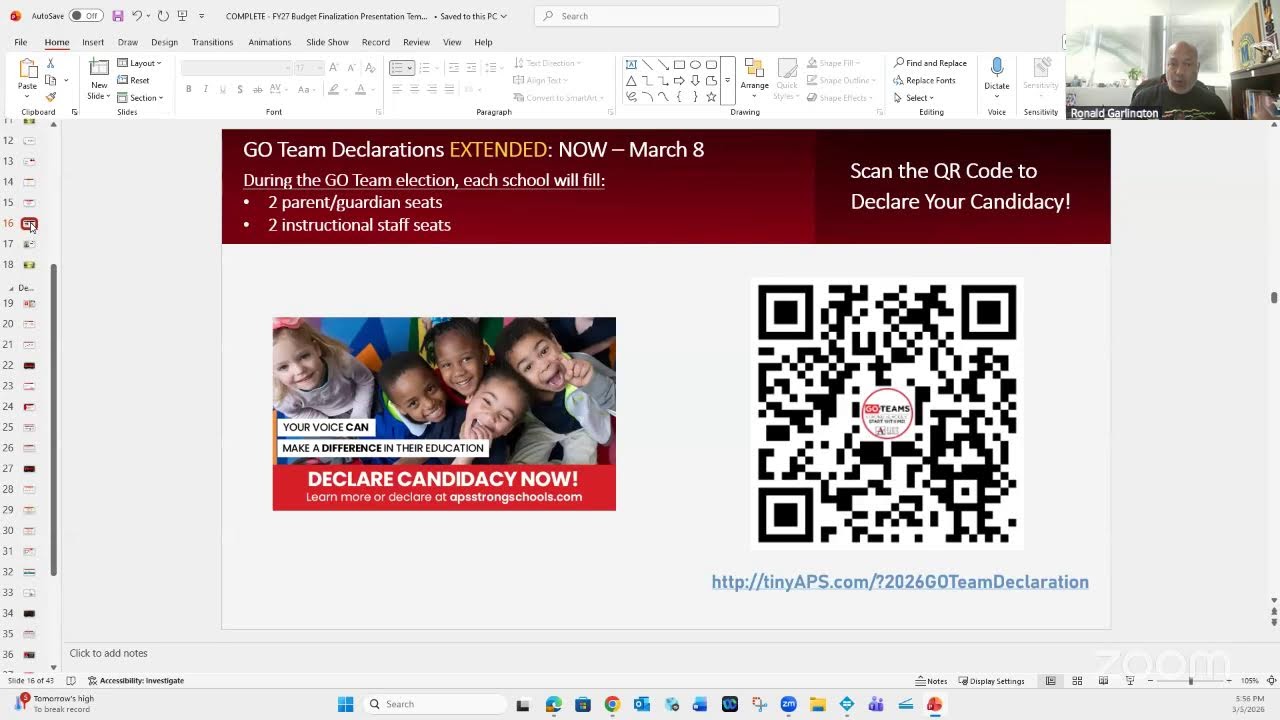Toggle Bullets list button
Screen dimensions: 1280x720
[x=397, y=67]
